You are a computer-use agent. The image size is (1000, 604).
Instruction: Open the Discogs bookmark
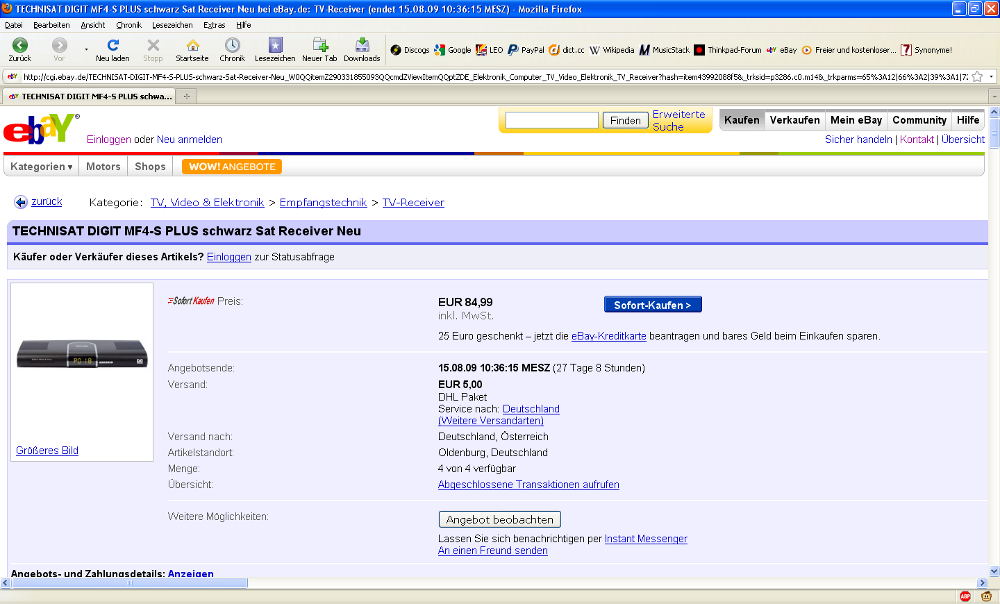pyautogui.click(x=409, y=50)
